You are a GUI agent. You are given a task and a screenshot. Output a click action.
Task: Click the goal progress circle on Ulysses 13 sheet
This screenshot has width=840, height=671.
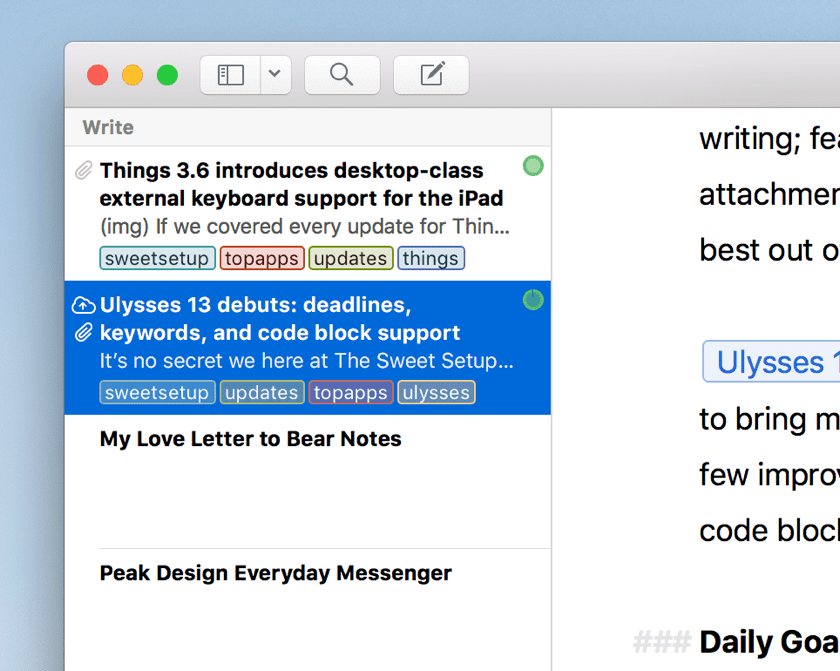coord(533,300)
